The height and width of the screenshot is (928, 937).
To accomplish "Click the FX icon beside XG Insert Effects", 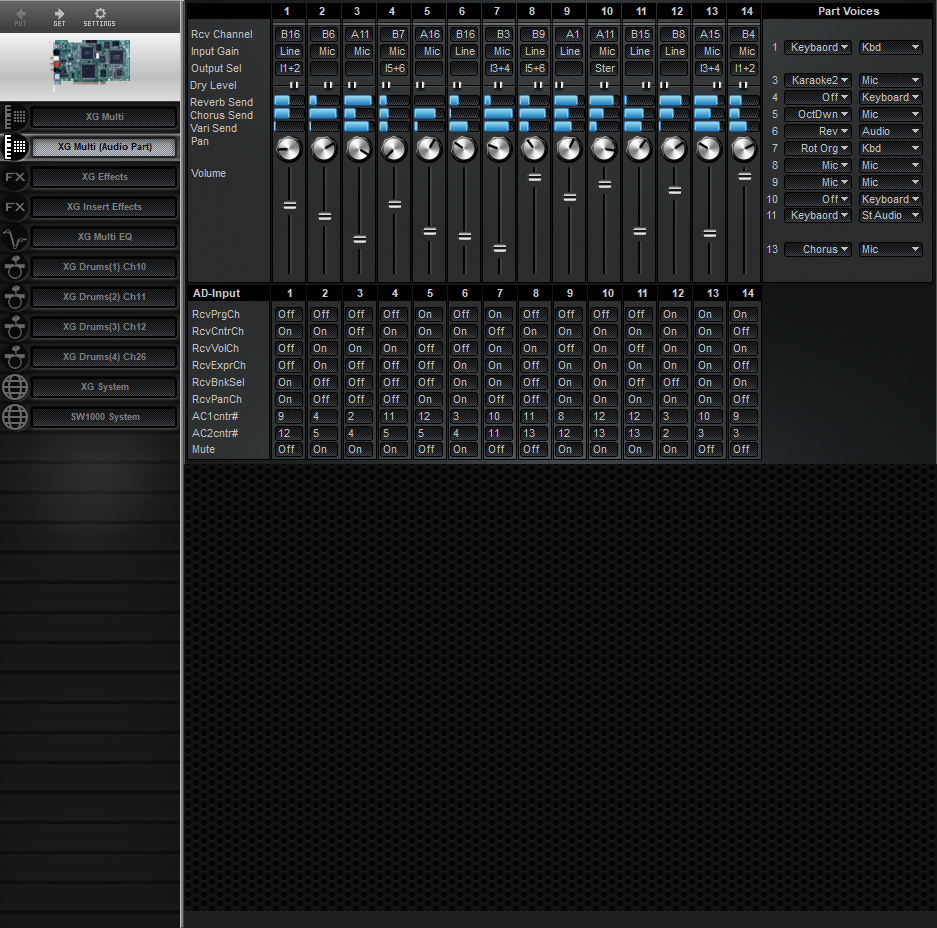I will coord(15,207).
